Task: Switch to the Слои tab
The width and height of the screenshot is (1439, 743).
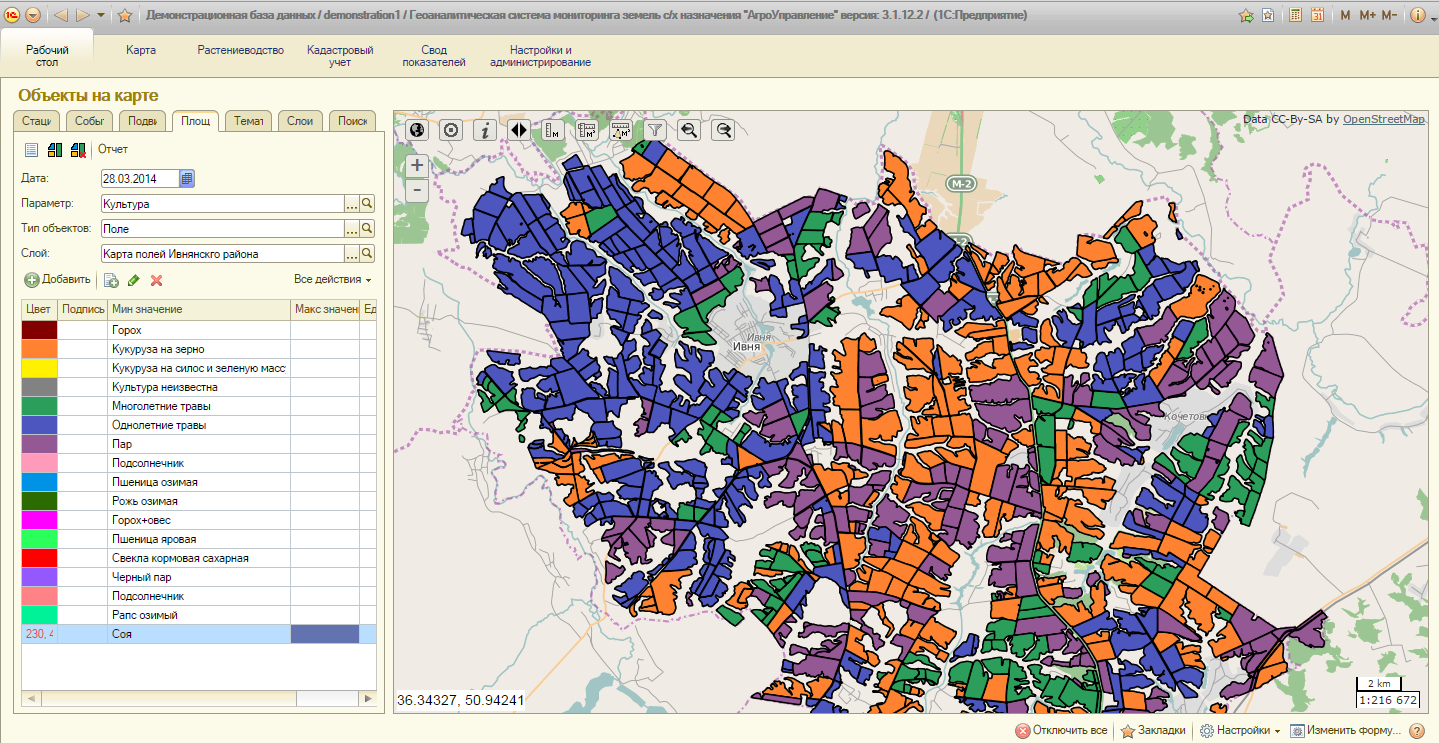Action: (300, 121)
